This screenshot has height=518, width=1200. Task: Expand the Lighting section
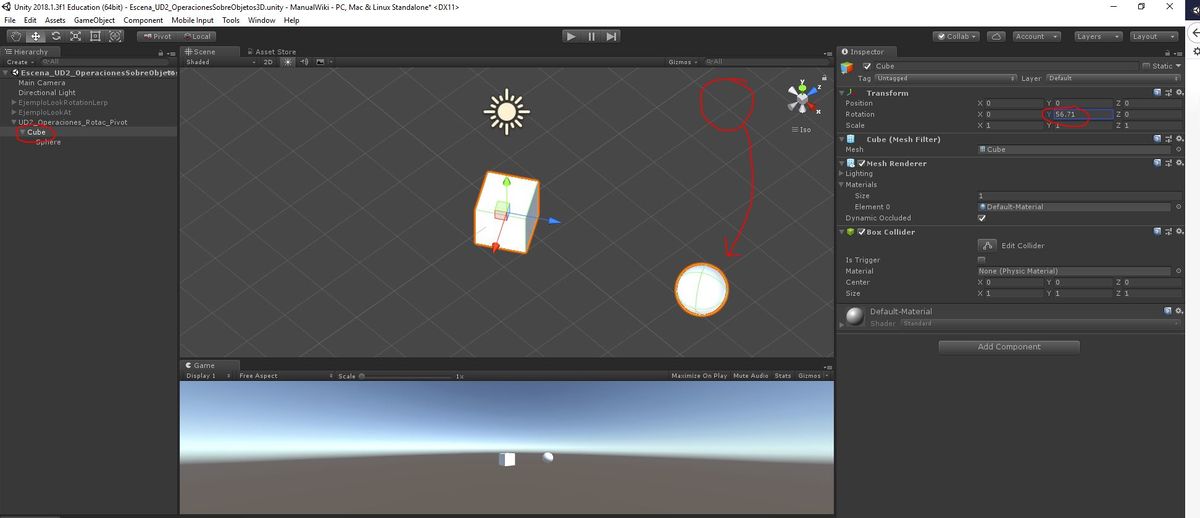coord(841,174)
